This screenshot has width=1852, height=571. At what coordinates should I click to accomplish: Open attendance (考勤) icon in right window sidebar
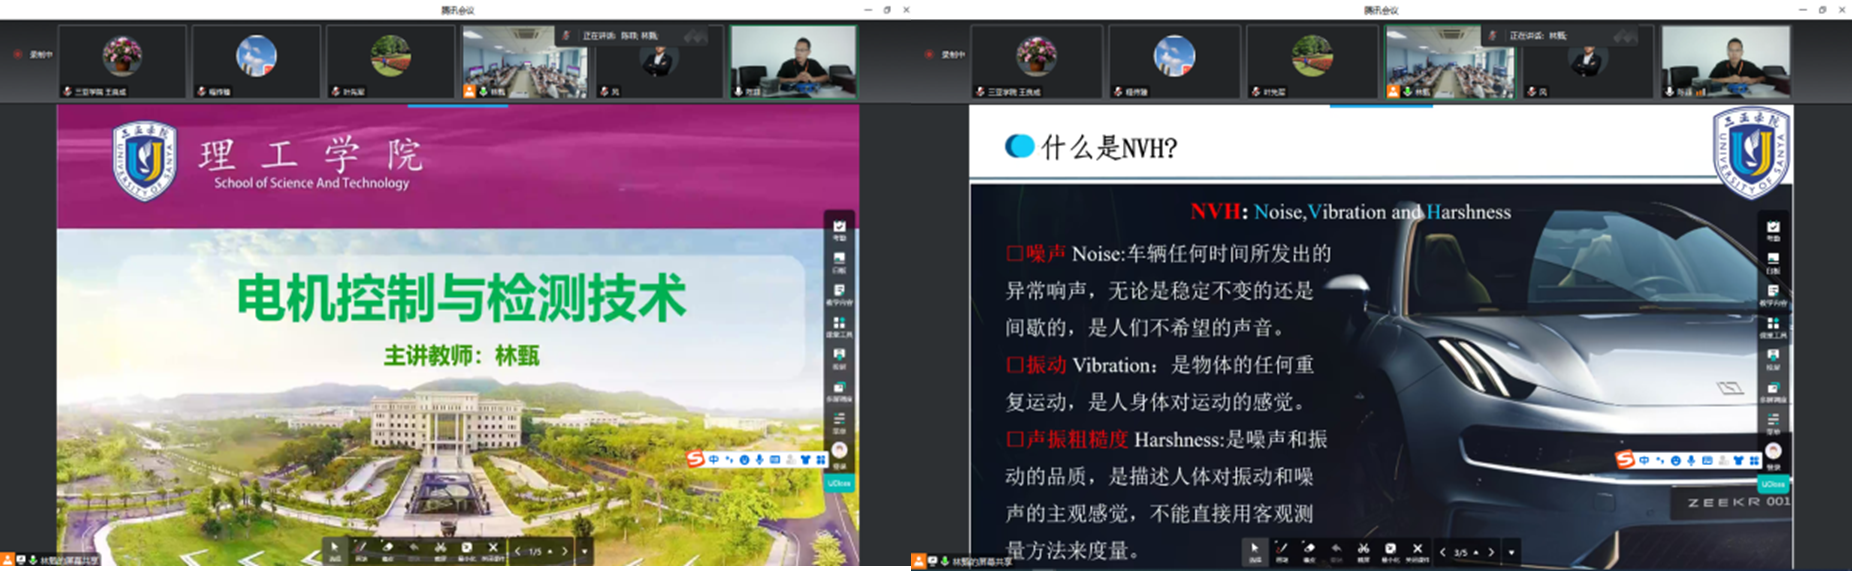click(x=1773, y=230)
